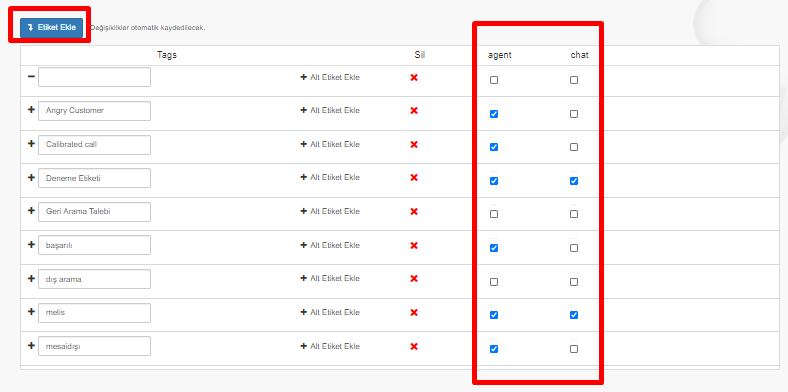Edit the melis tag name field
Screen dimensions: 788x392
pyautogui.click(x=94, y=313)
